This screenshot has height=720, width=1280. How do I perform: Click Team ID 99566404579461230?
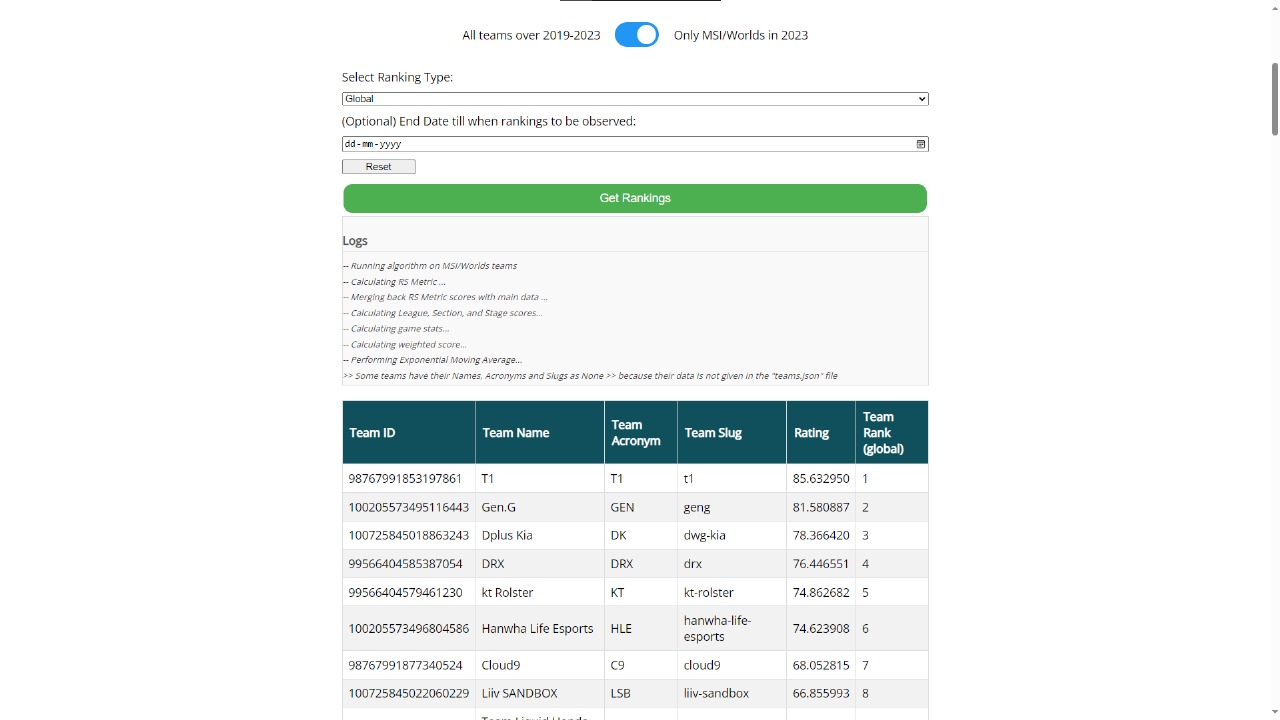[x=405, y=592]
